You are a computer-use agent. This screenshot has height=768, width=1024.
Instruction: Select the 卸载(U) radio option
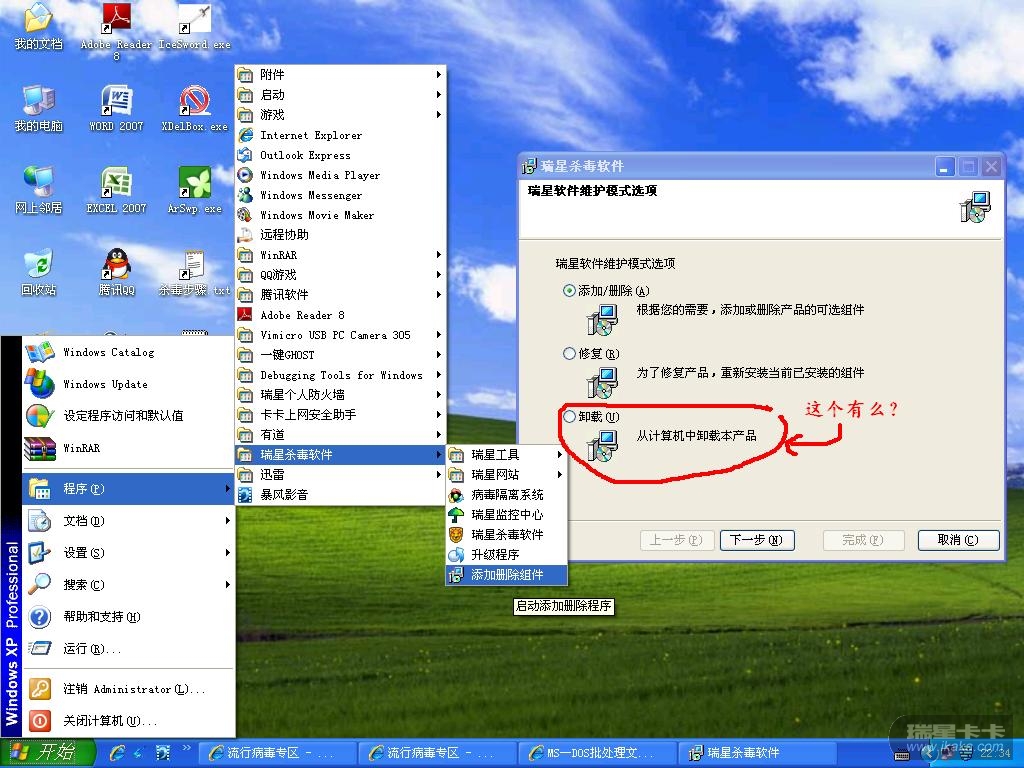tap(569, 416)
